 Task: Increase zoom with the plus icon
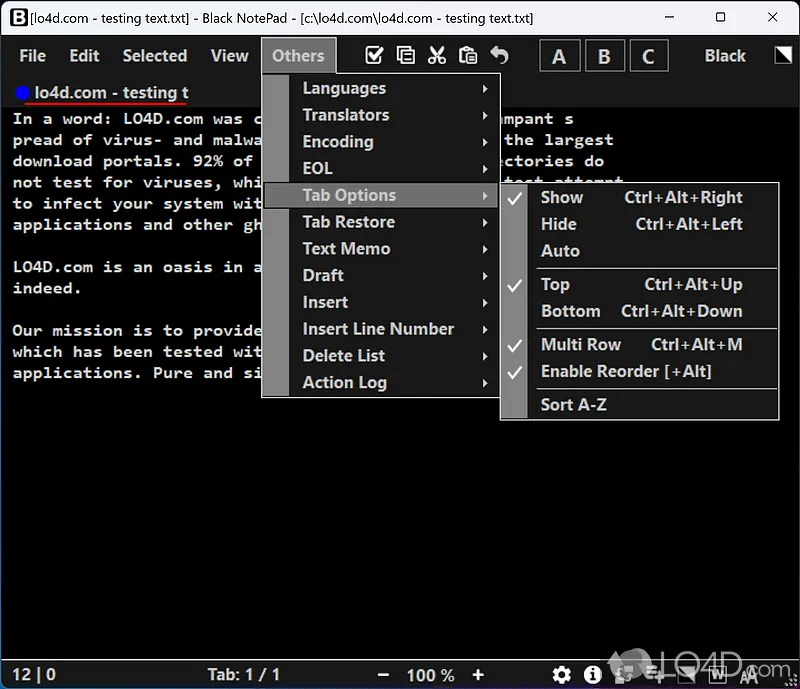pyautogui.click(x=478, y=675)
